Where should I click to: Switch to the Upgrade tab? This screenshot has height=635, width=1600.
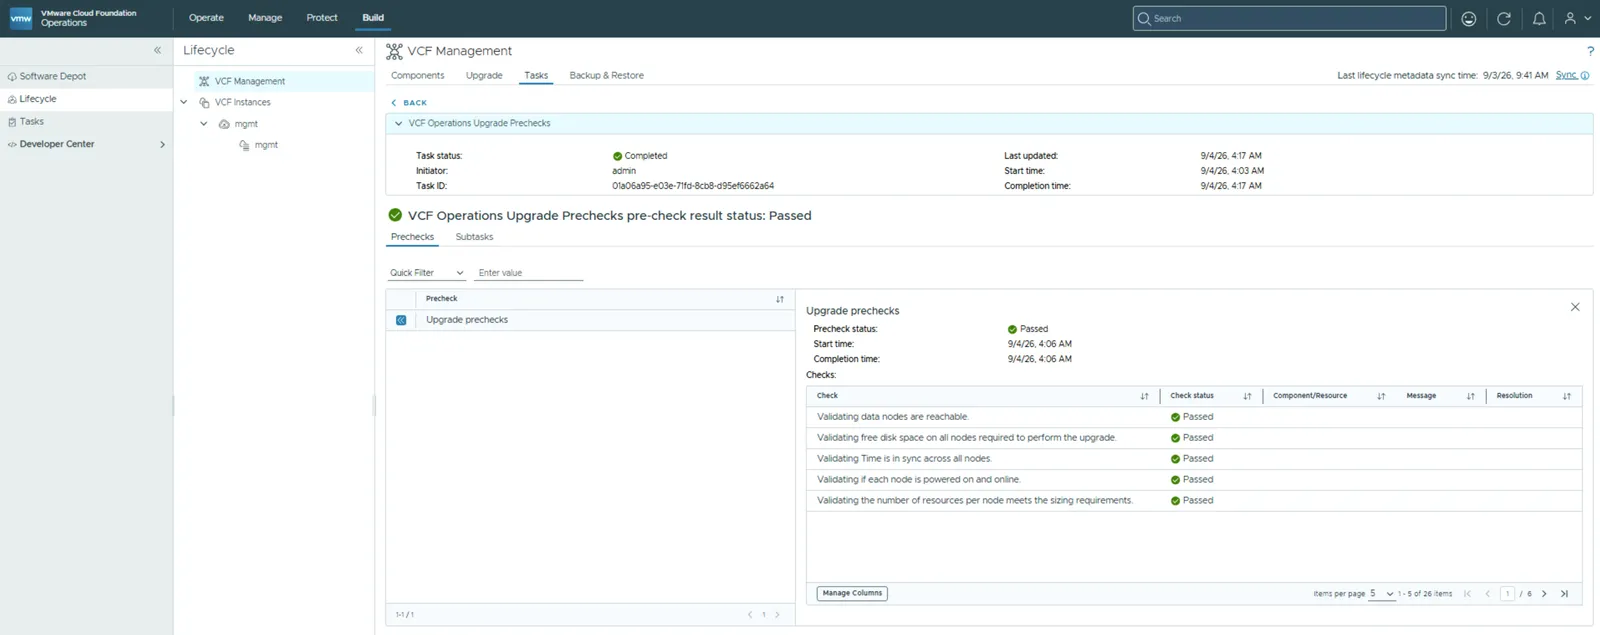[x=484, y=76]
